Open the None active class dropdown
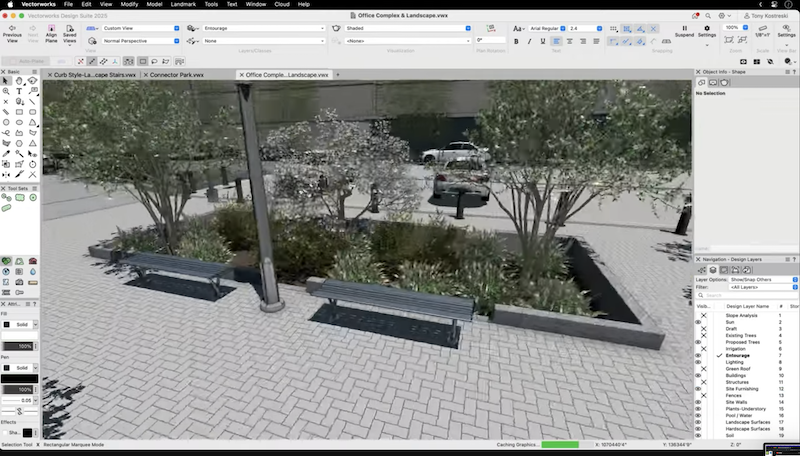The image size is (800, 456). (264, 41)
